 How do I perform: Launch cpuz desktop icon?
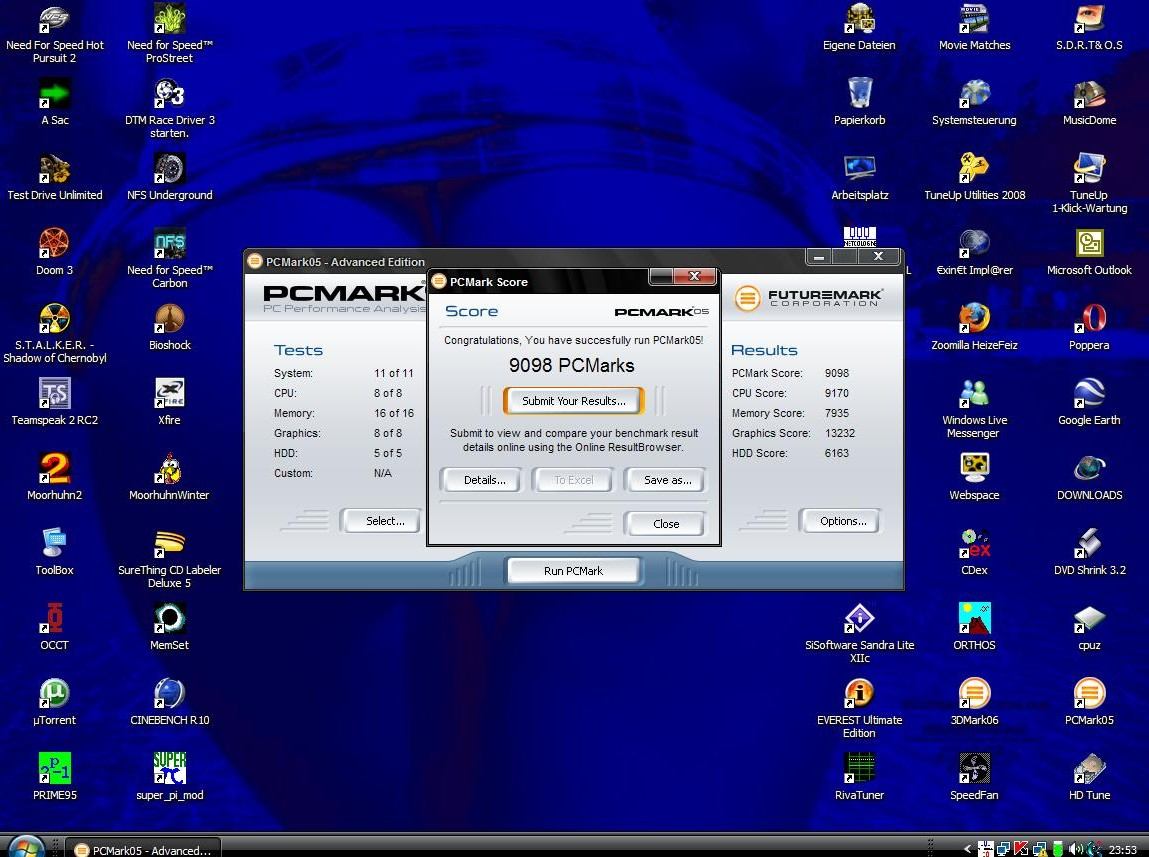pos(1090,619)
